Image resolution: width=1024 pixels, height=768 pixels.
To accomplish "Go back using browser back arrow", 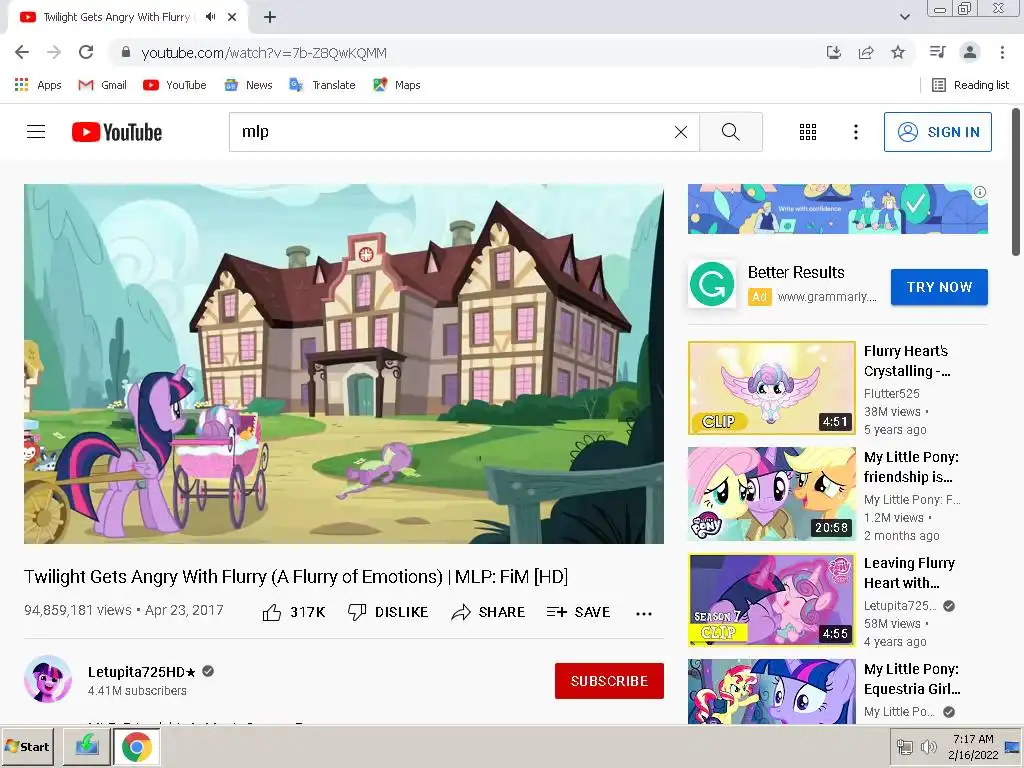I will (22, 52).
